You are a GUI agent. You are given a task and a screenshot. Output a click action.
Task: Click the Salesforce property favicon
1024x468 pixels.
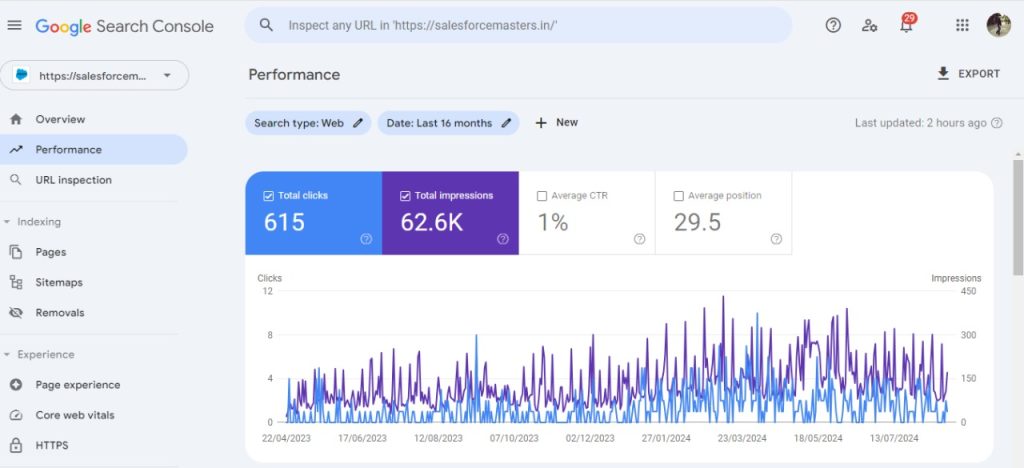click(22, 75)
